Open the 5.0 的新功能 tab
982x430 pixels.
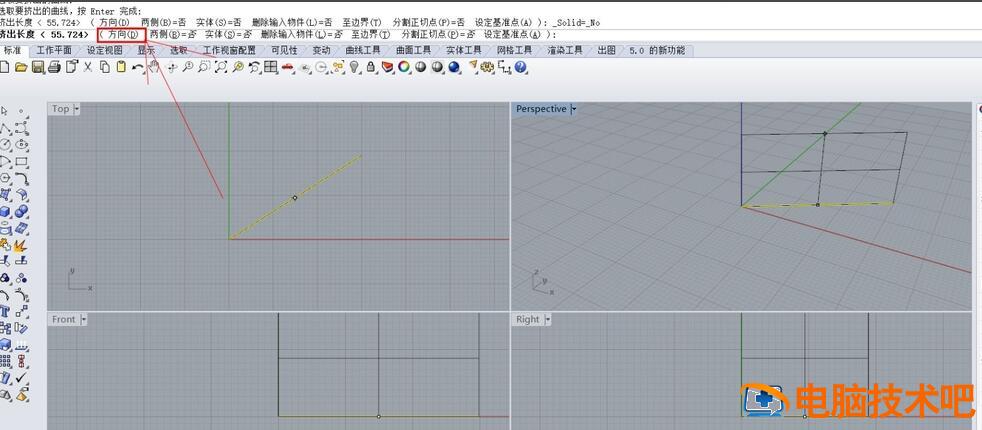[x=657, y=51]
